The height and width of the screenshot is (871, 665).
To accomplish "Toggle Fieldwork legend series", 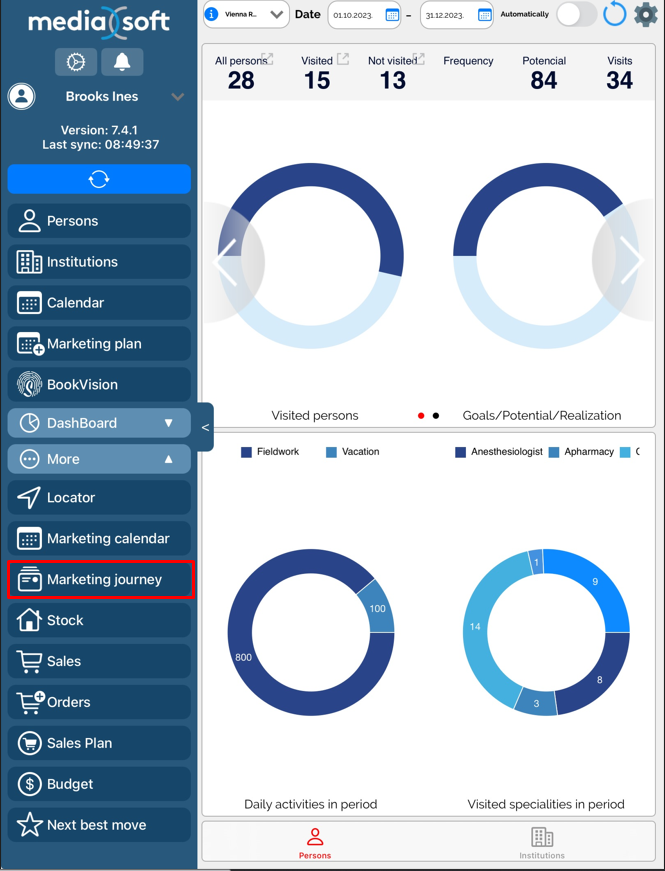I will tap(270, 452).
